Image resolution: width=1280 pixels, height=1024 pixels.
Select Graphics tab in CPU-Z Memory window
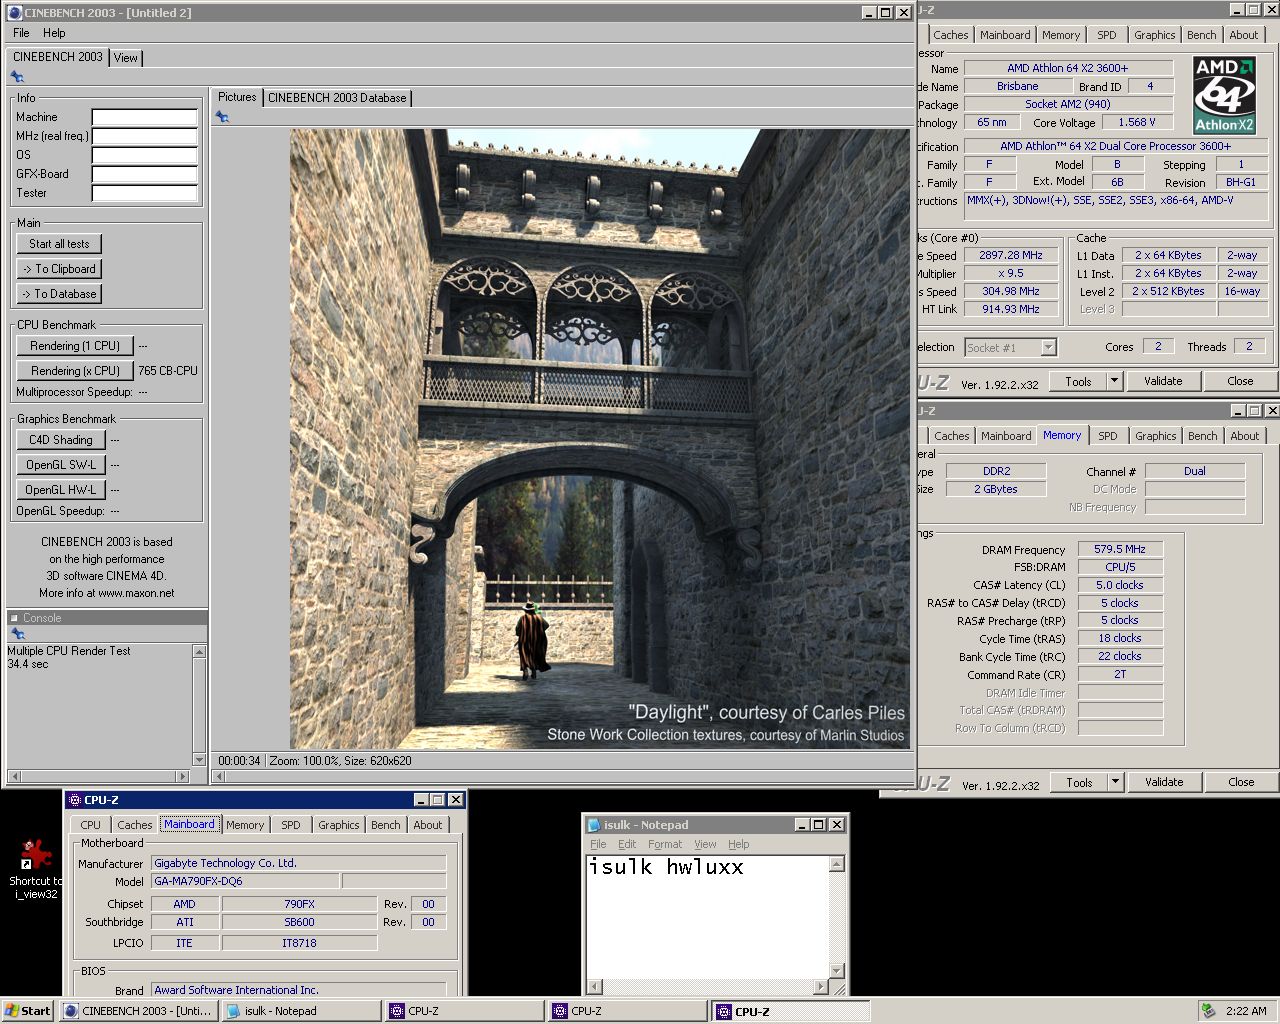tap(1155, 436)
